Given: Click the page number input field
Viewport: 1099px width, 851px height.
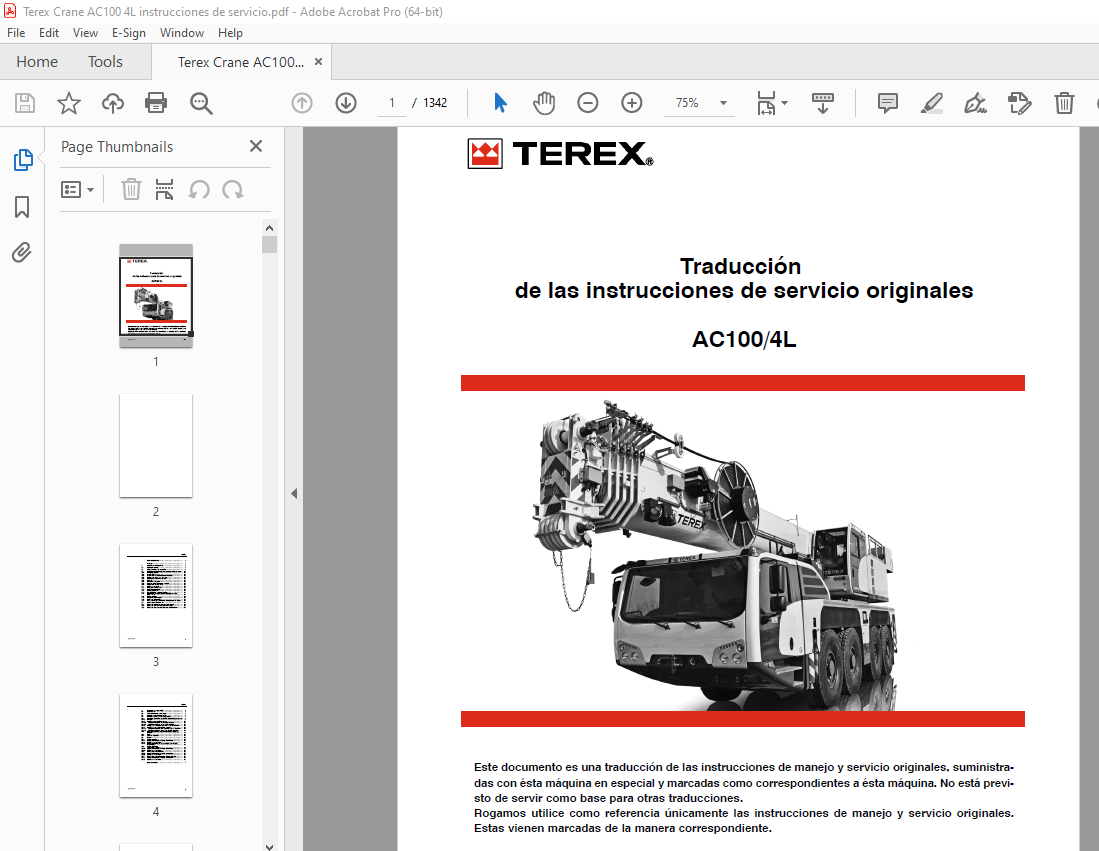Looking at the screenshot, I should (x=392, y=103).
